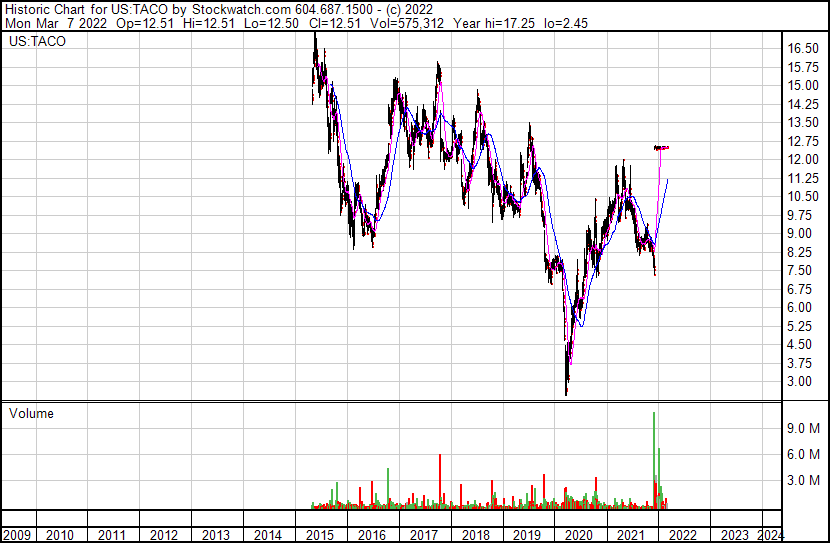Select the 2010 year label
This screenshot has height=543, width=830.
click(x=60, y=535)
